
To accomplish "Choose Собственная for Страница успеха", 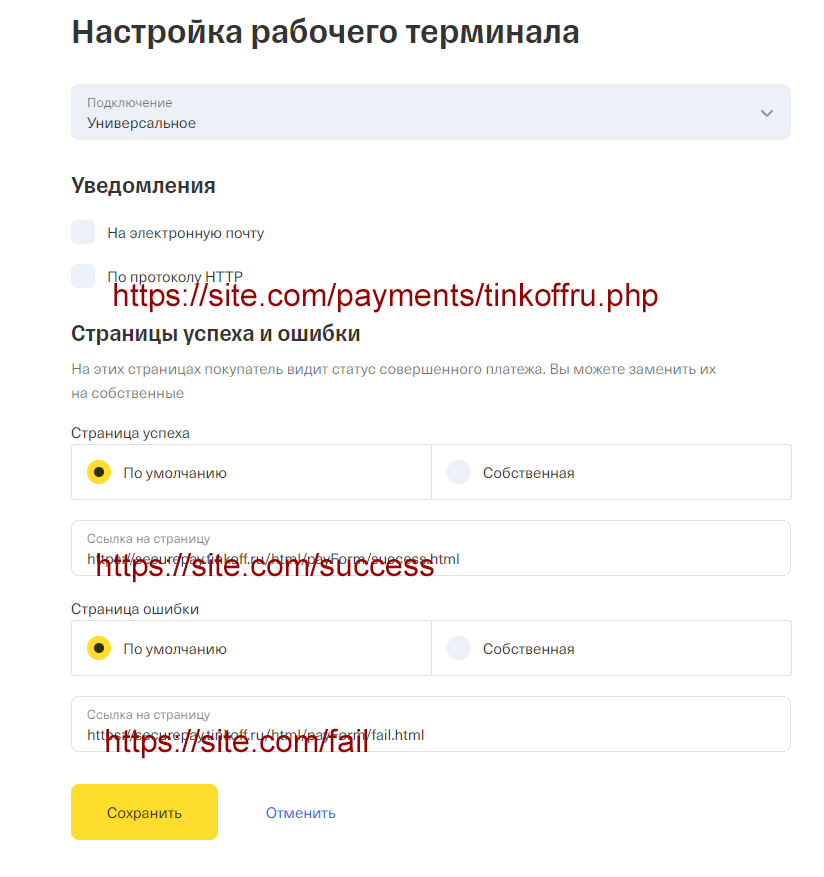I will pos(459,472).
